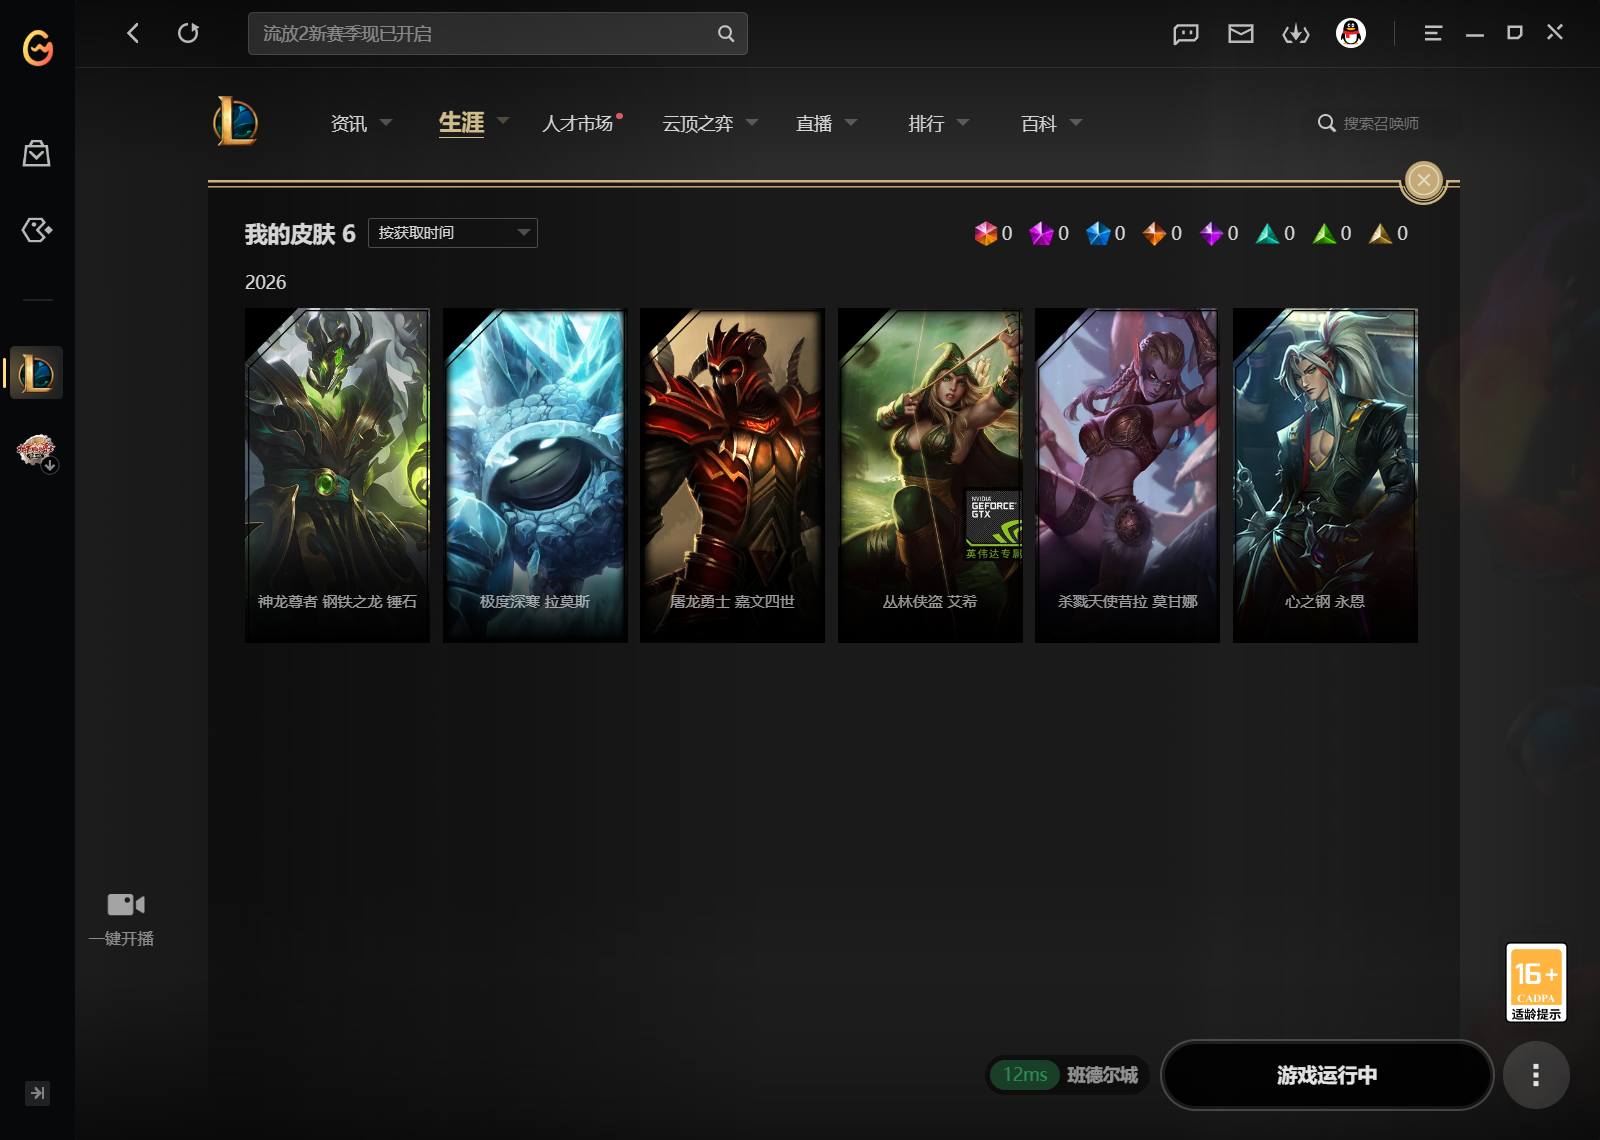Viewport: 1600px width, 1140px height.
Task: Open the 按获取时间 sort dropdown
Action: [x=453, y=233]
